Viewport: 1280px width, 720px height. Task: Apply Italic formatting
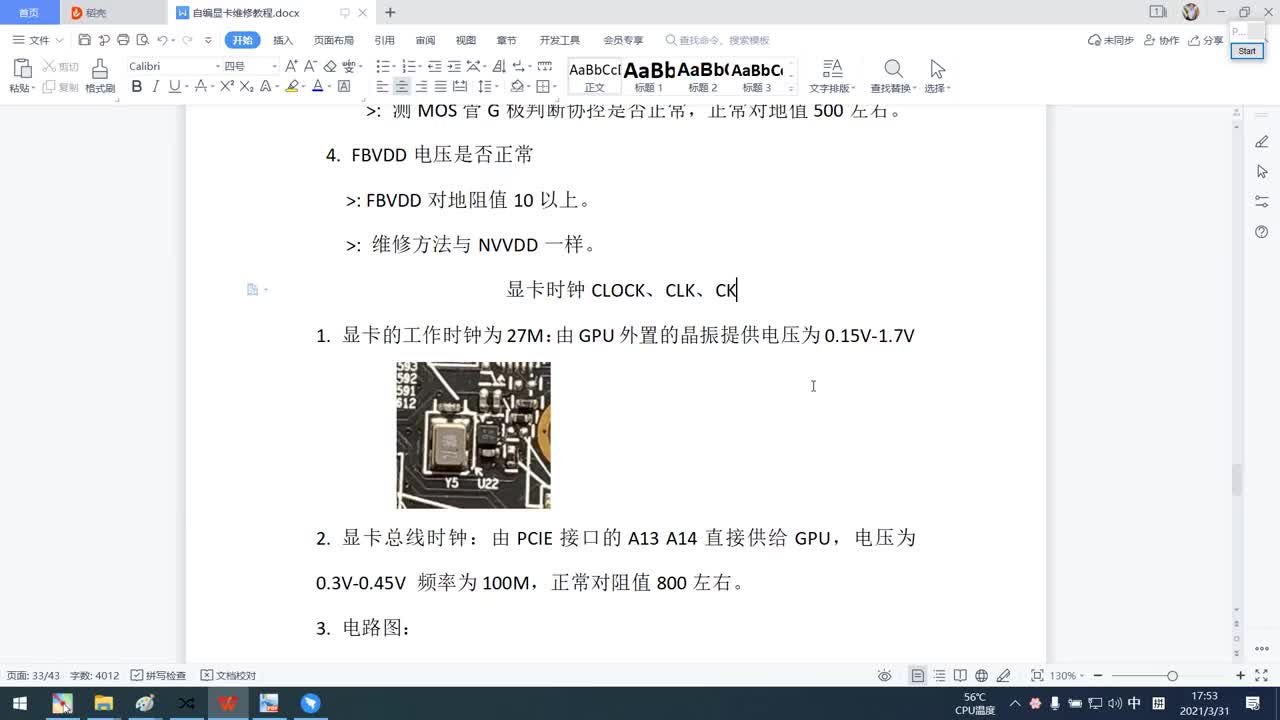[156, 87]
